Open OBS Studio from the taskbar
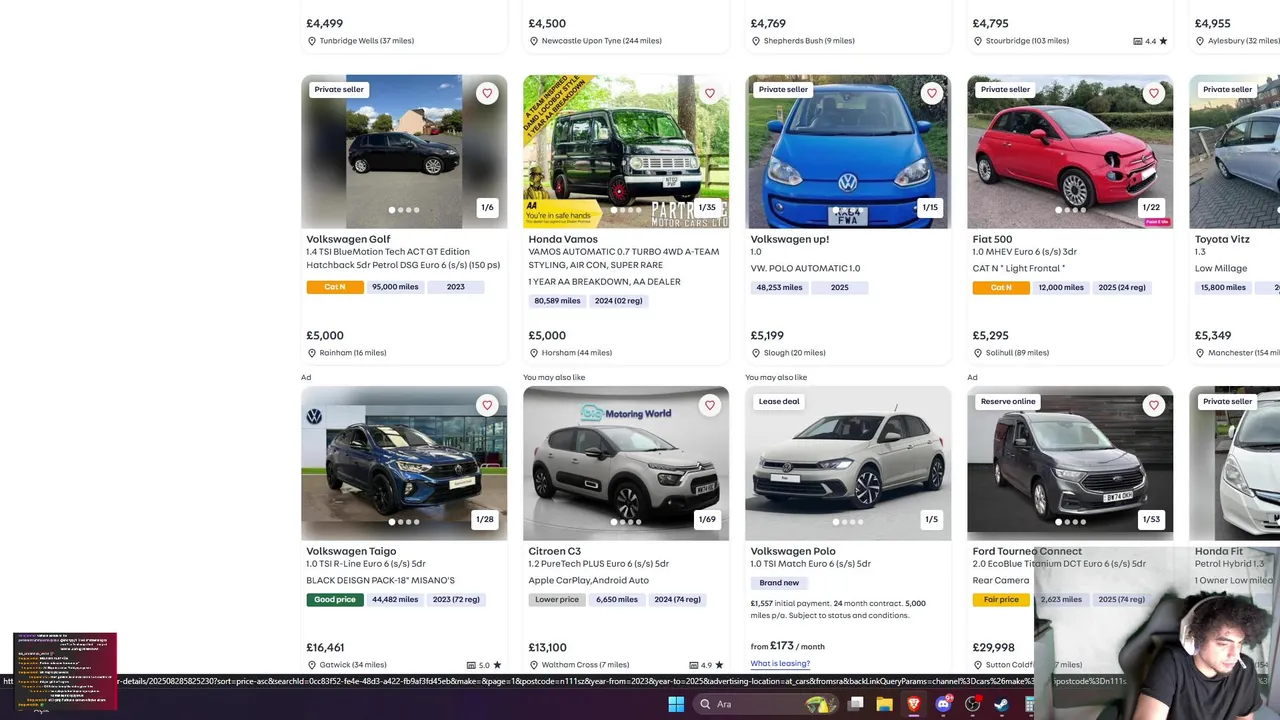This screenshot has width=1280, height=720. click(972, 704)
